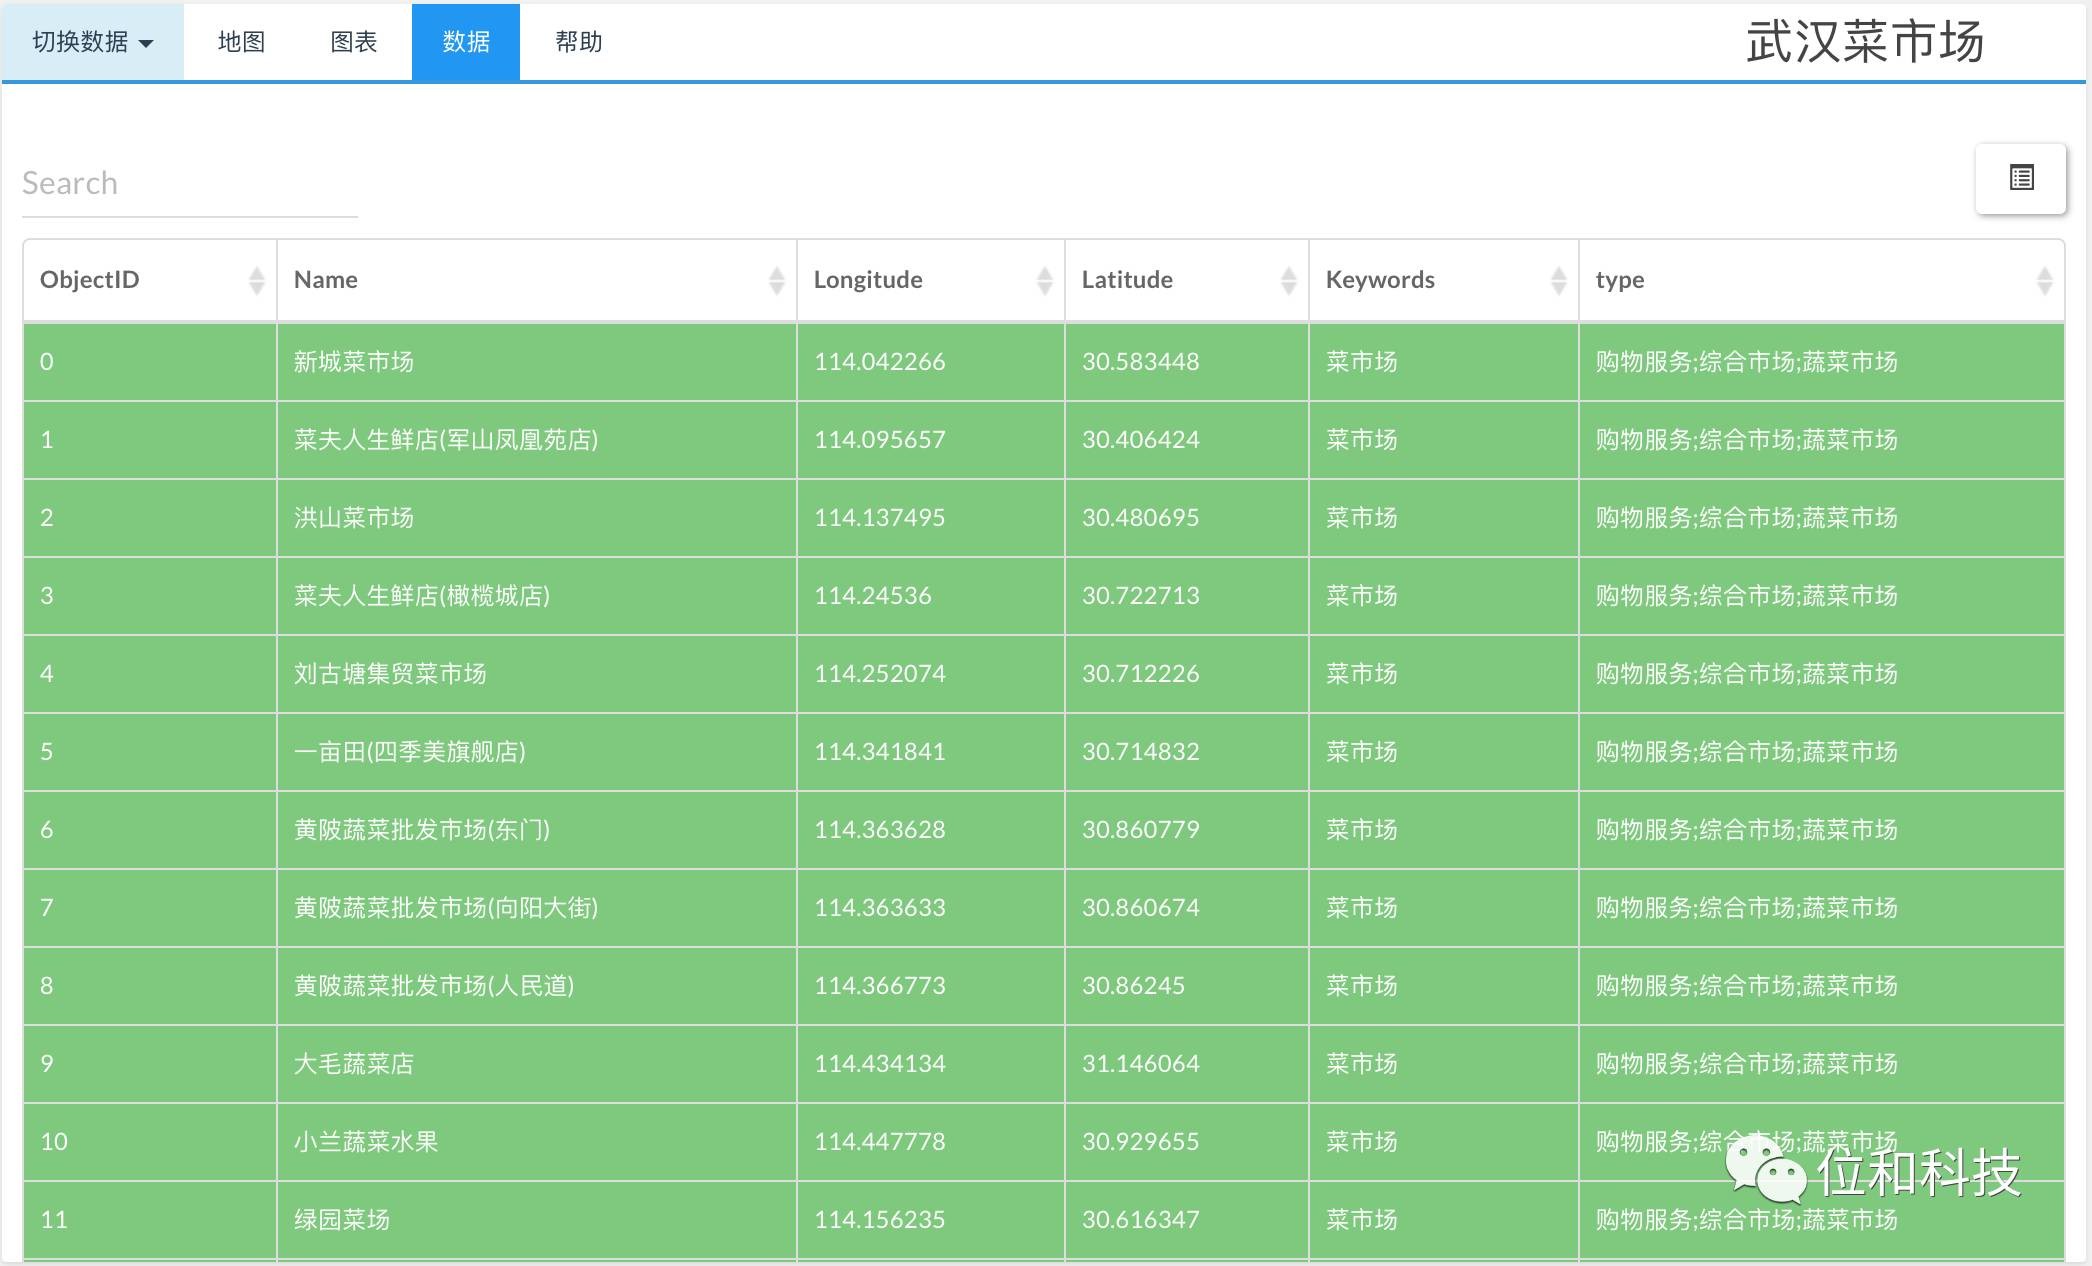Click latitude value 30.480695
Screen dimensions: 2092x1266
[x=1141, y=518]
